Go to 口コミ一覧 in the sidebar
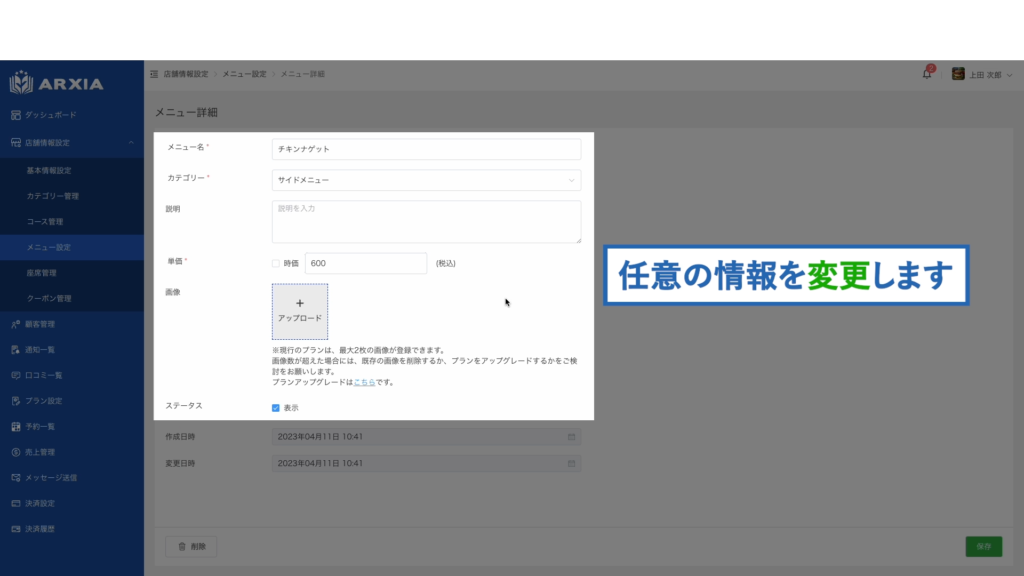Viewport: 1024px width, 576px height. click(43, 375)
